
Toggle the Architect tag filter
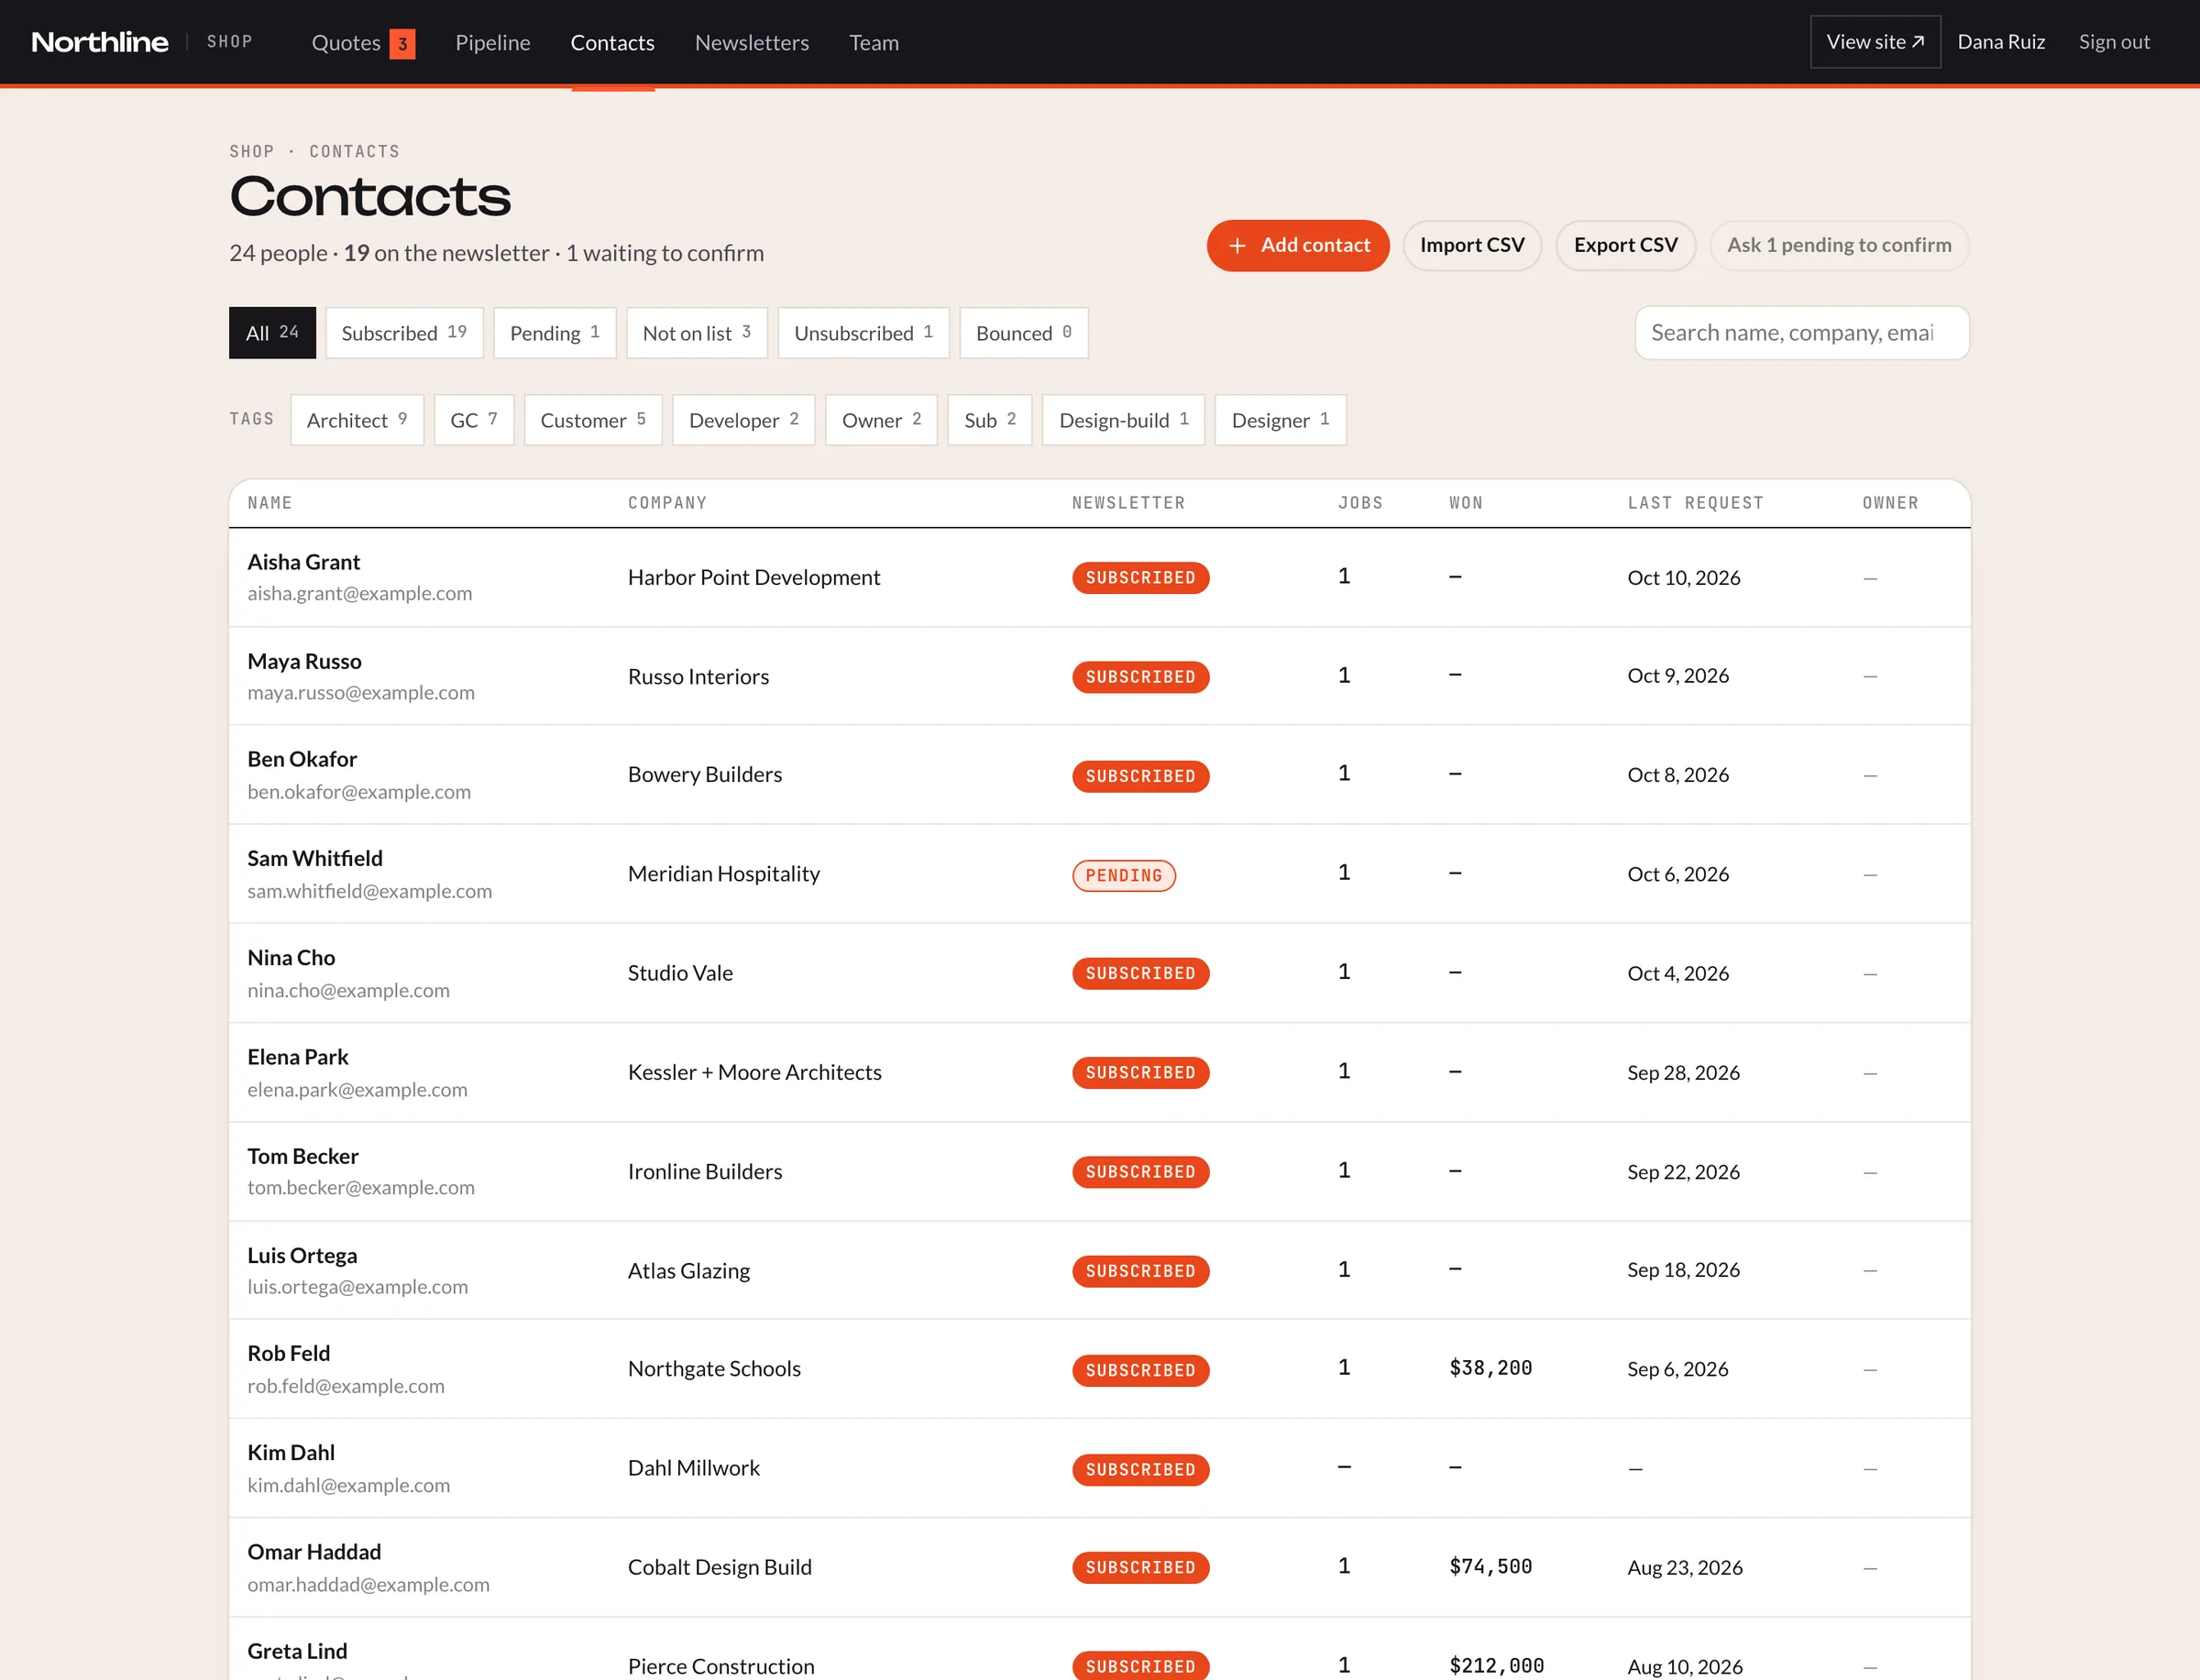click(x=357, y=420)
